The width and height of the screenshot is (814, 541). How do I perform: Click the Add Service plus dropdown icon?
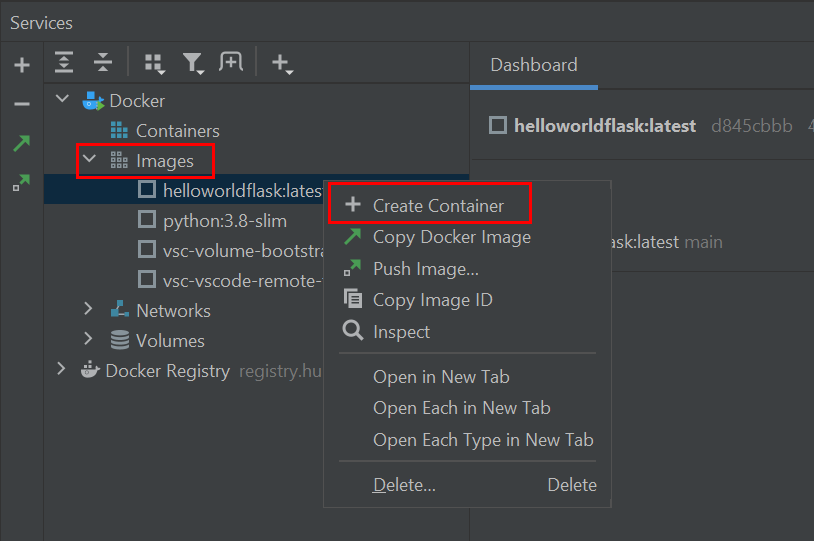(281, 64)
